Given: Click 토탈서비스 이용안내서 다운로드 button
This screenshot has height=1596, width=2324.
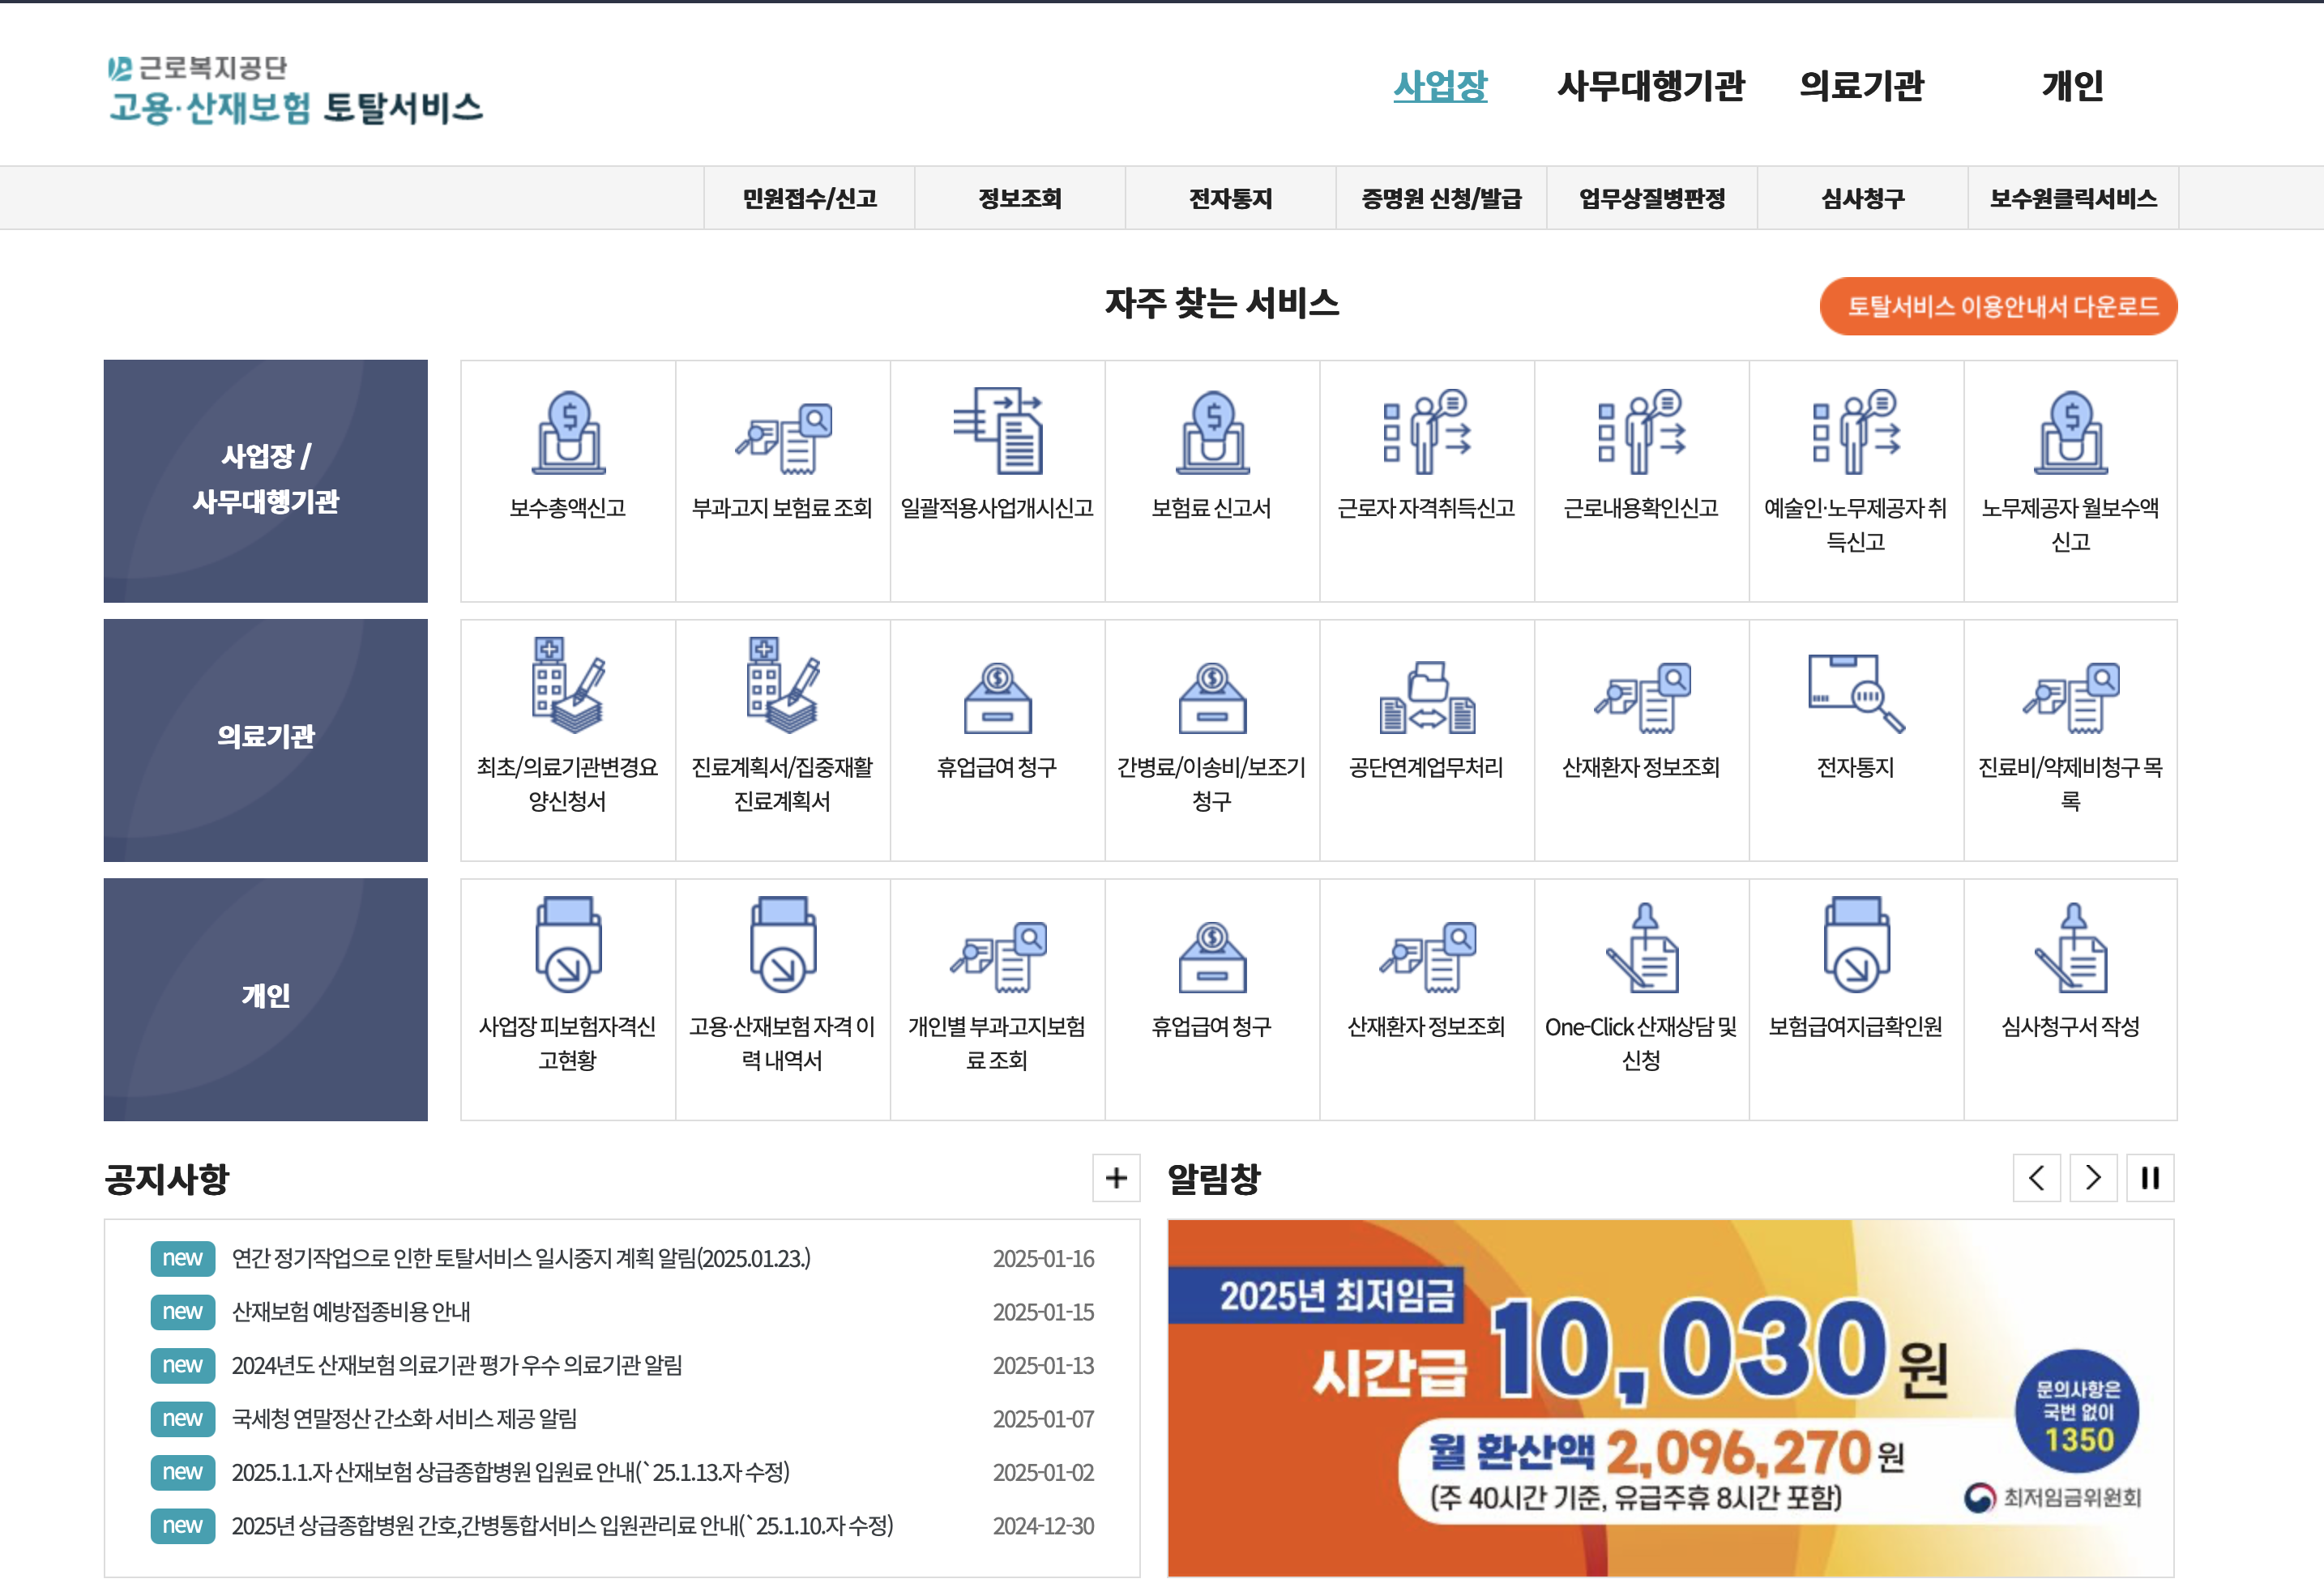Looking at the screenshot, I should point(1998,306).
